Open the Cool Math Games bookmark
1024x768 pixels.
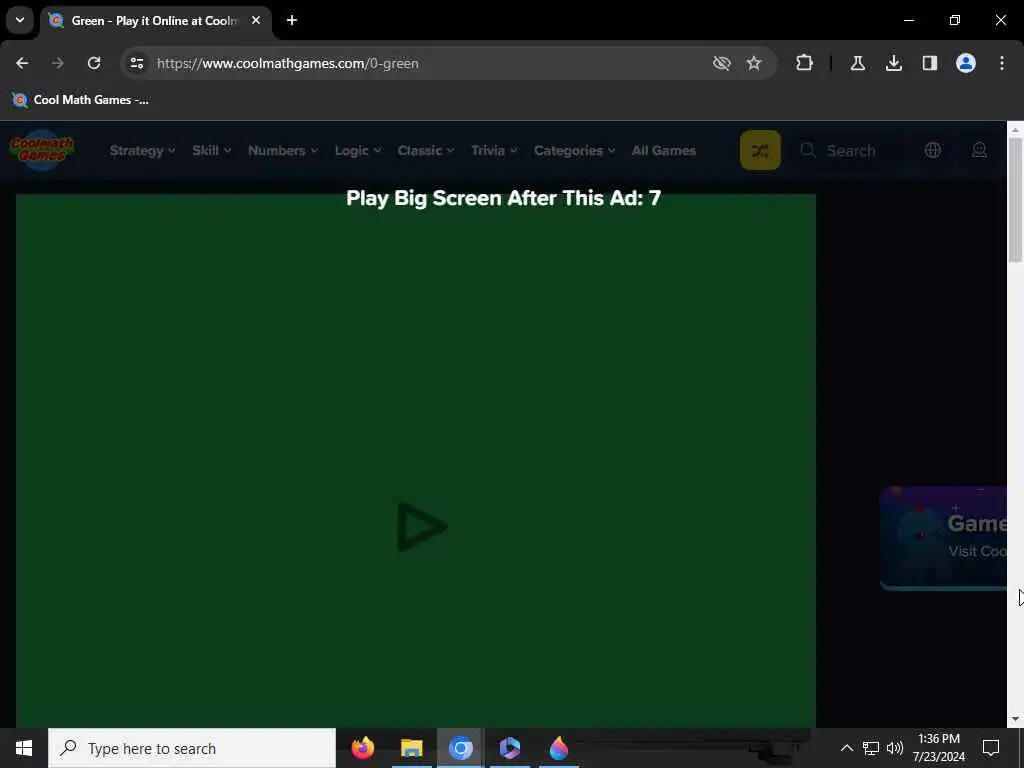pos(81,100)
